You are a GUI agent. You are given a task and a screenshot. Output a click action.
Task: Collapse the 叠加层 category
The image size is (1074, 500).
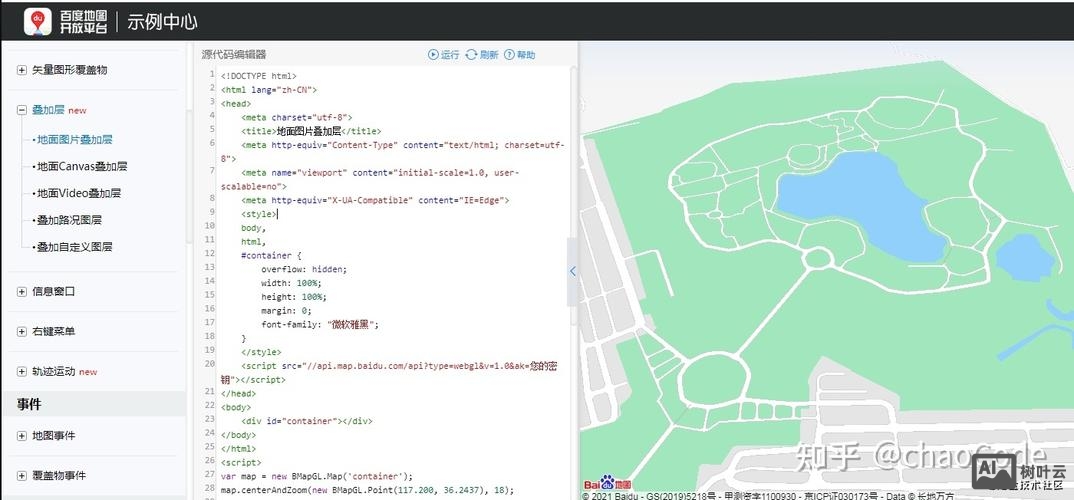[22, 110]
